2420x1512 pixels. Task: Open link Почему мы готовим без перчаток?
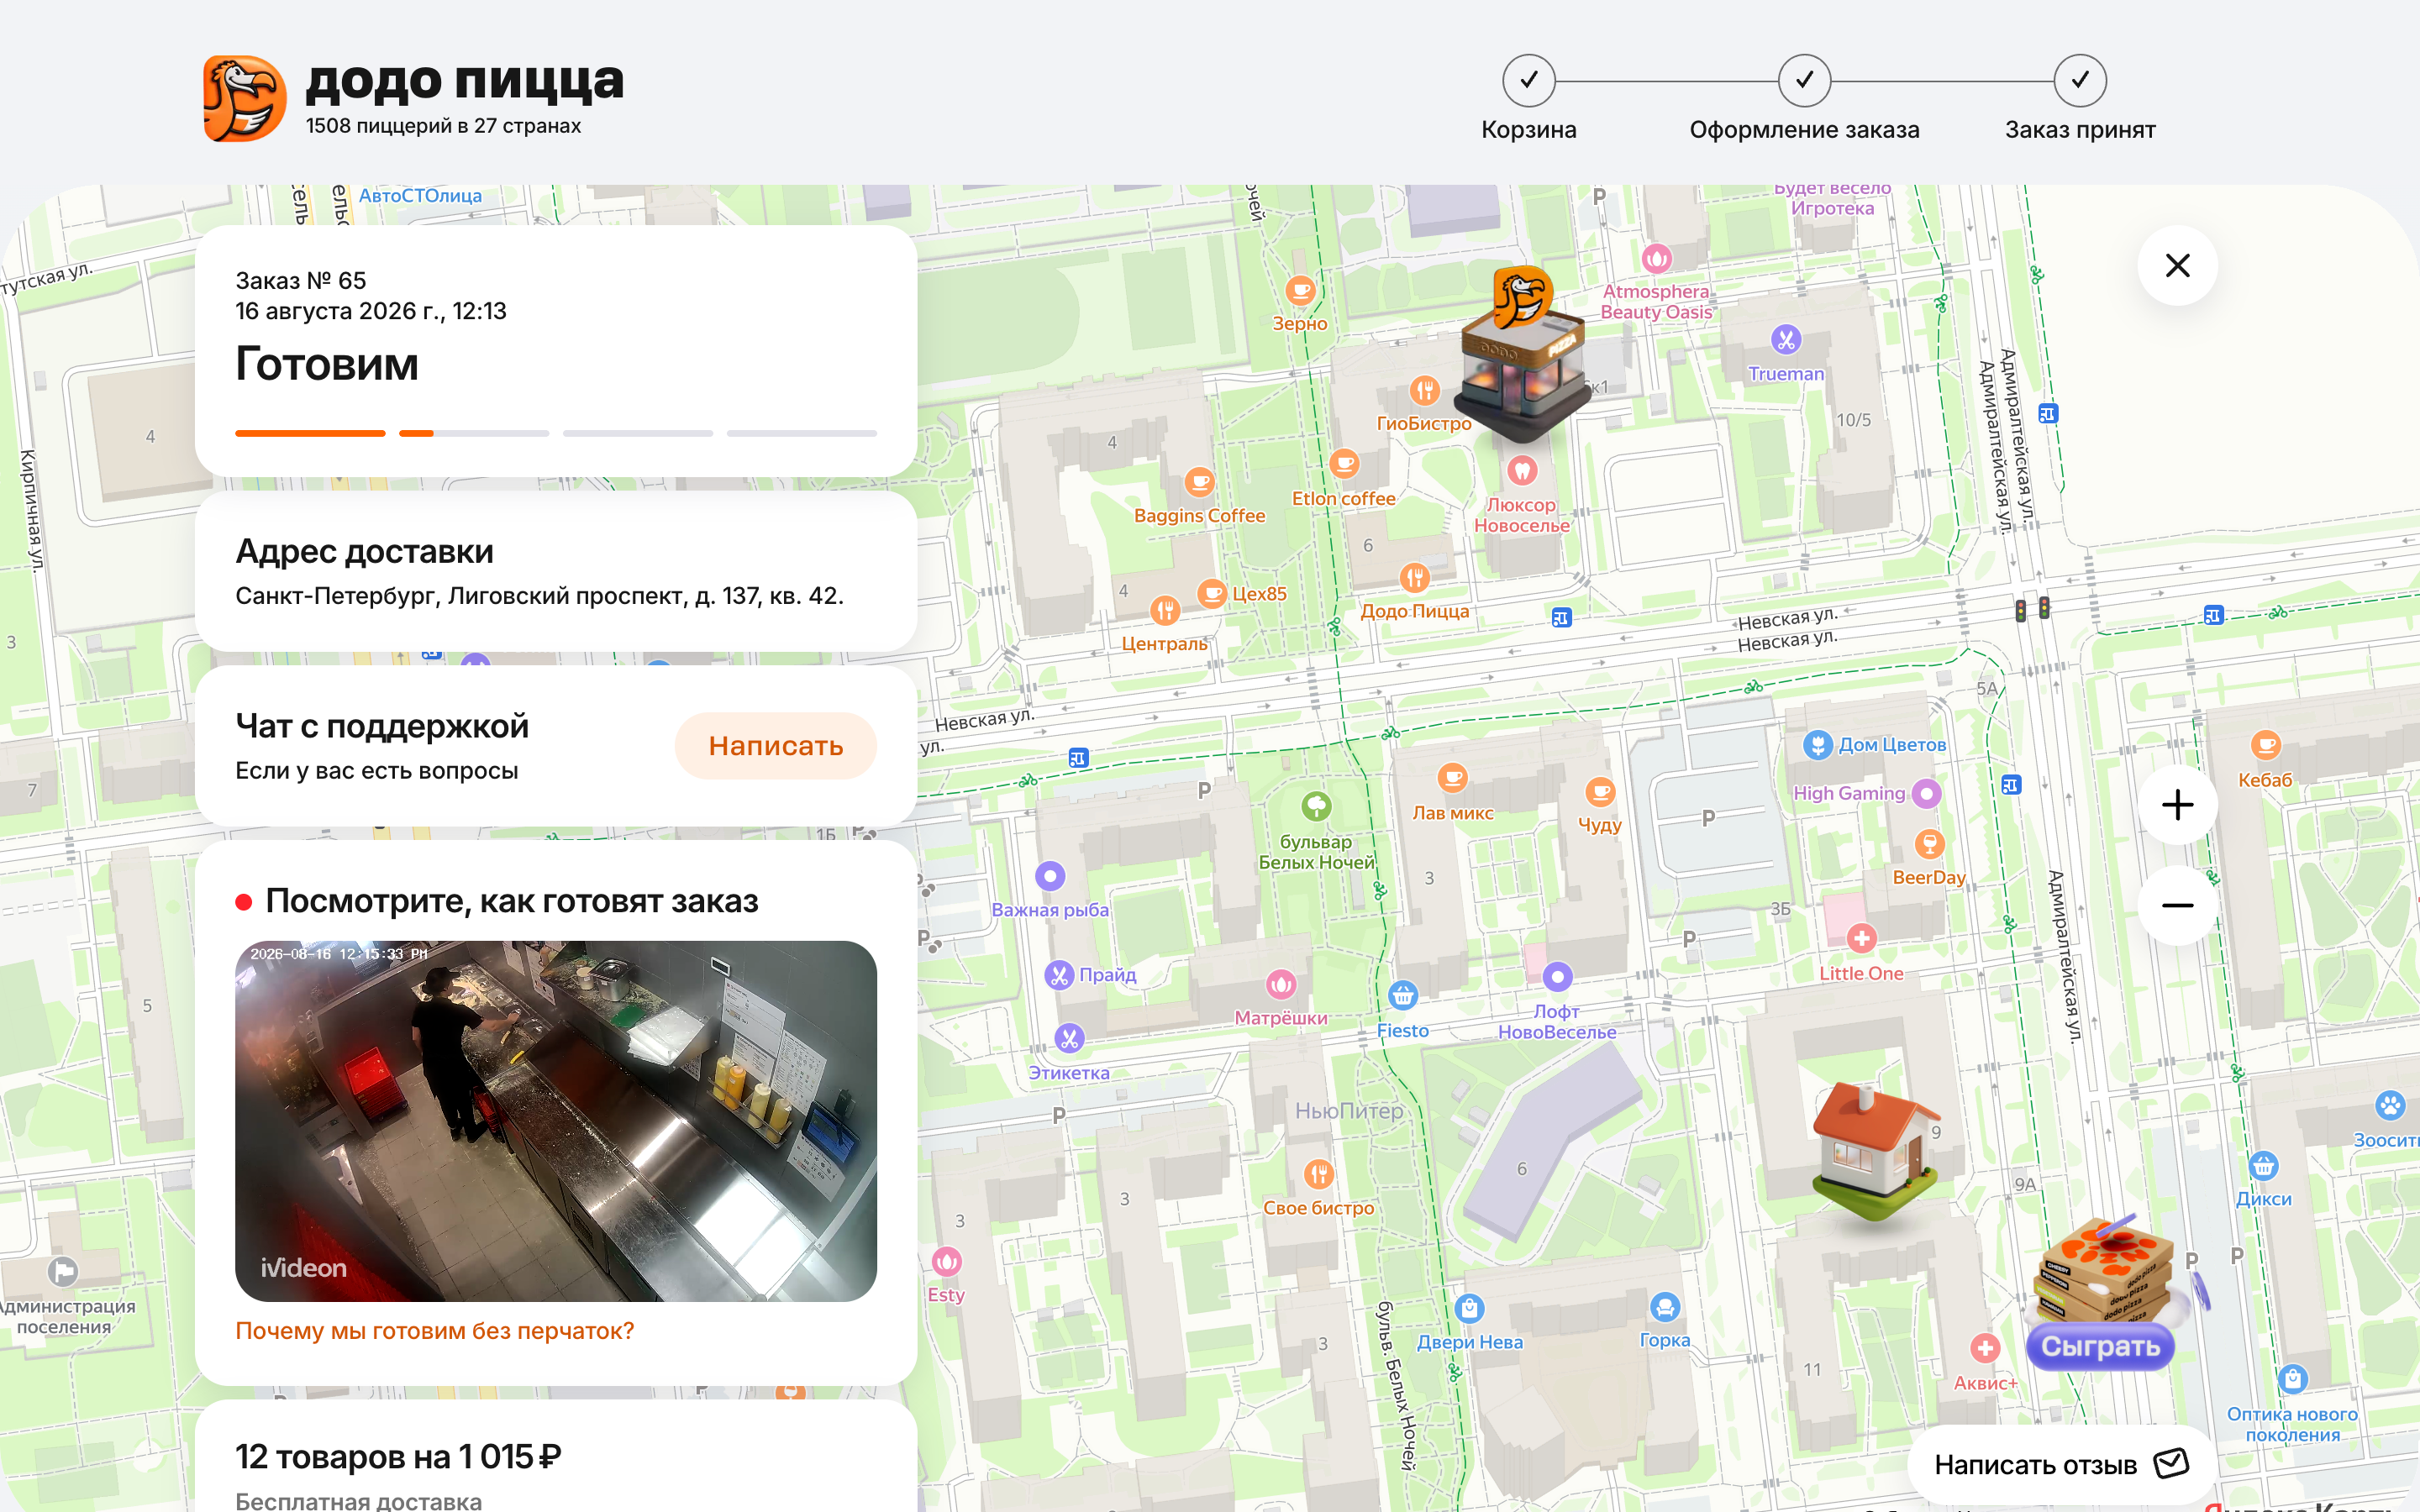pyautogui.click(x=434, y=1331)
